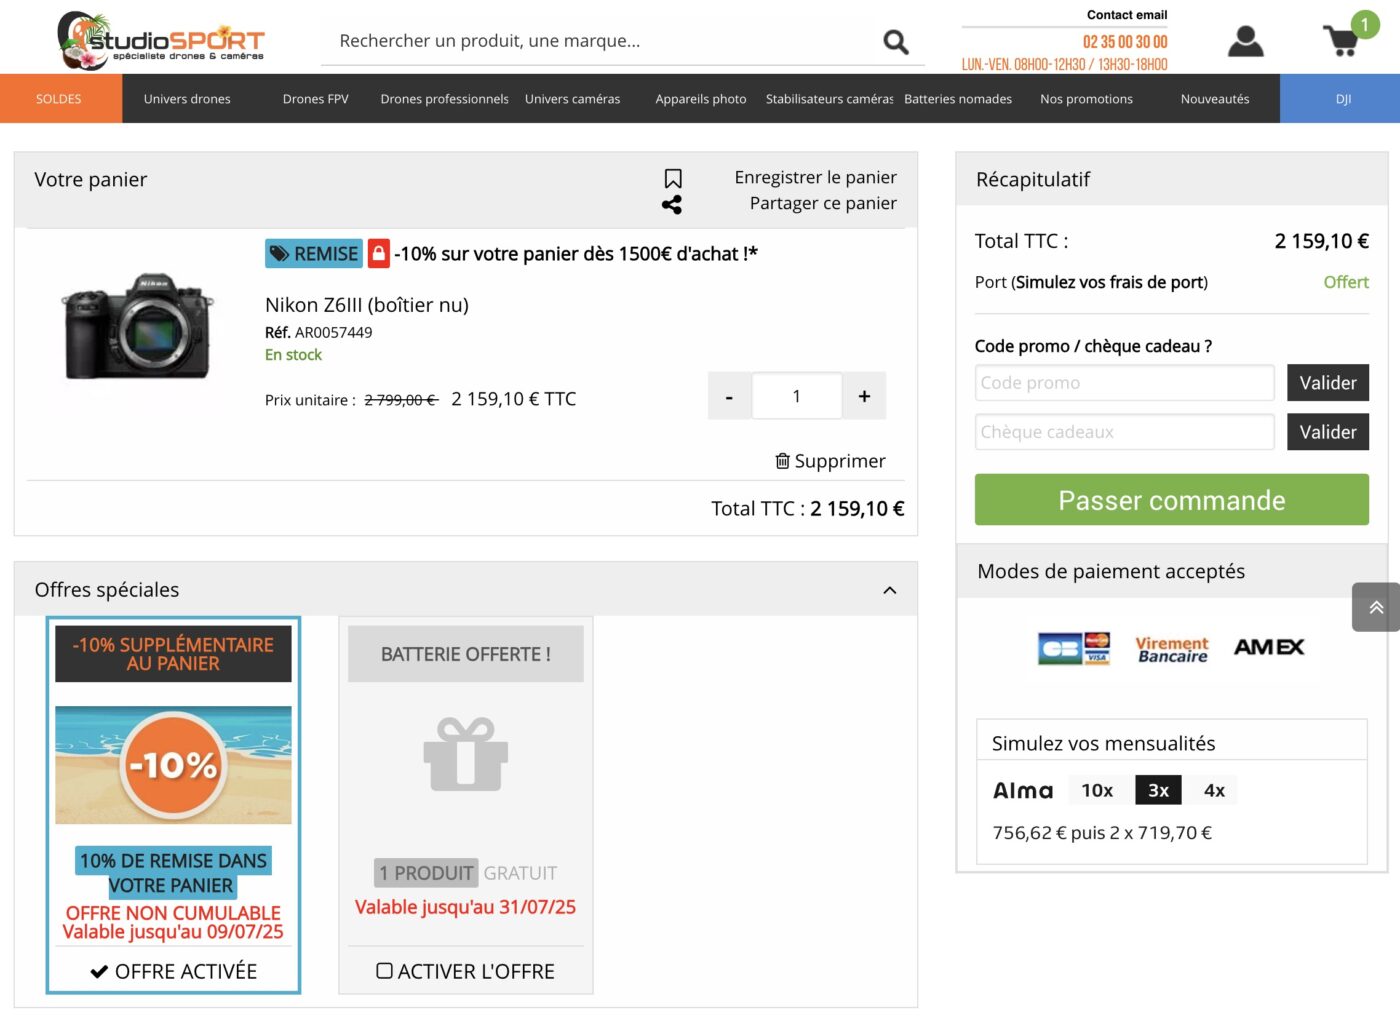
Task: Click the -10% supplémentaire au panier banner
Action: click(x=173, y=654)
